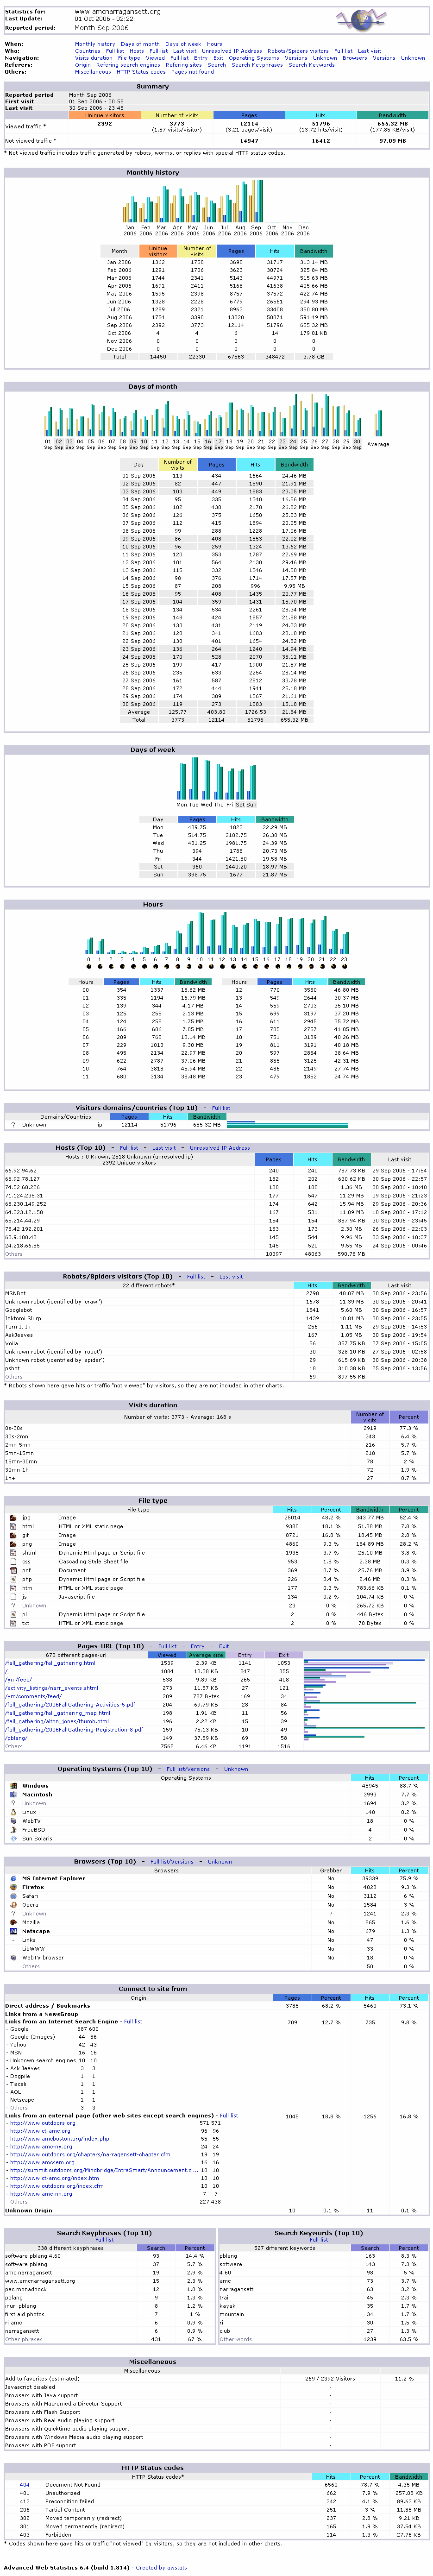
Task: Click the jpg file type icon
Action: (13, 1517)
